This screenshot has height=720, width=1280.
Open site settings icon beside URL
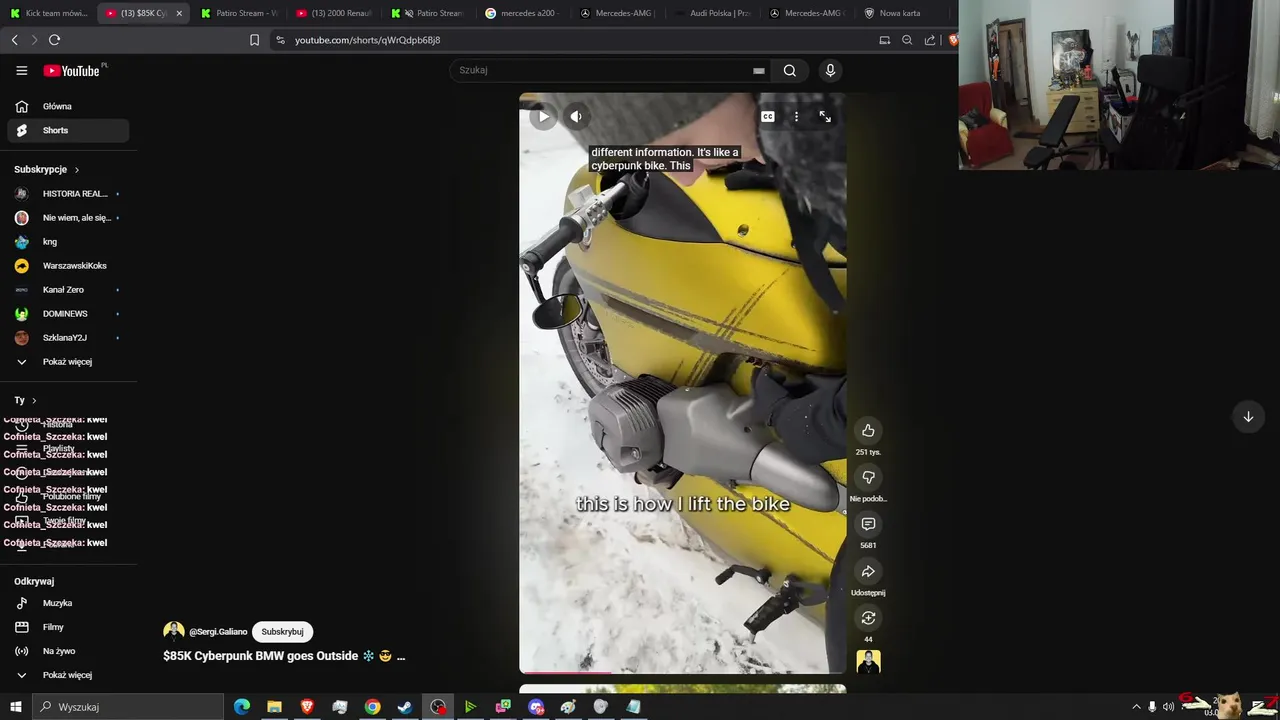(x=280, y=40)
